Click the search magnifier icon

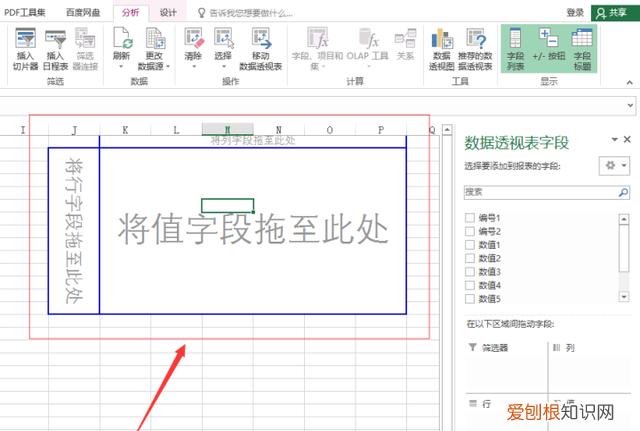point(623,192)
